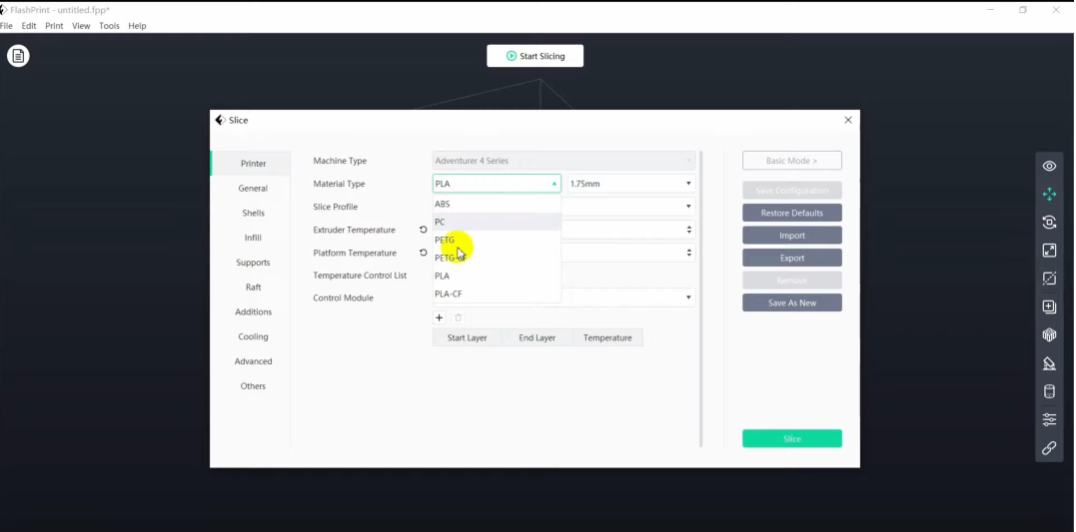Select the Move tool with four arrows
Viewport: 1076px width, 532px height.
tap(1049, 194)
